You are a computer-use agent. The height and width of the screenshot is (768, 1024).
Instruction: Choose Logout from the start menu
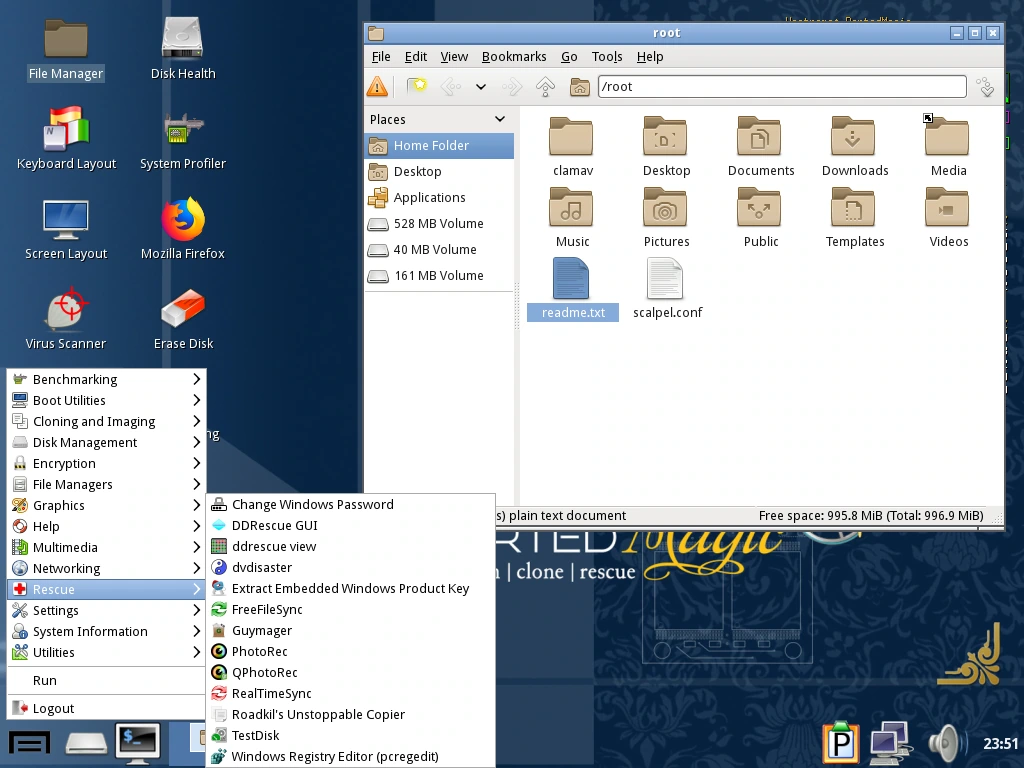pyautogui.click(x=106, y=708)
